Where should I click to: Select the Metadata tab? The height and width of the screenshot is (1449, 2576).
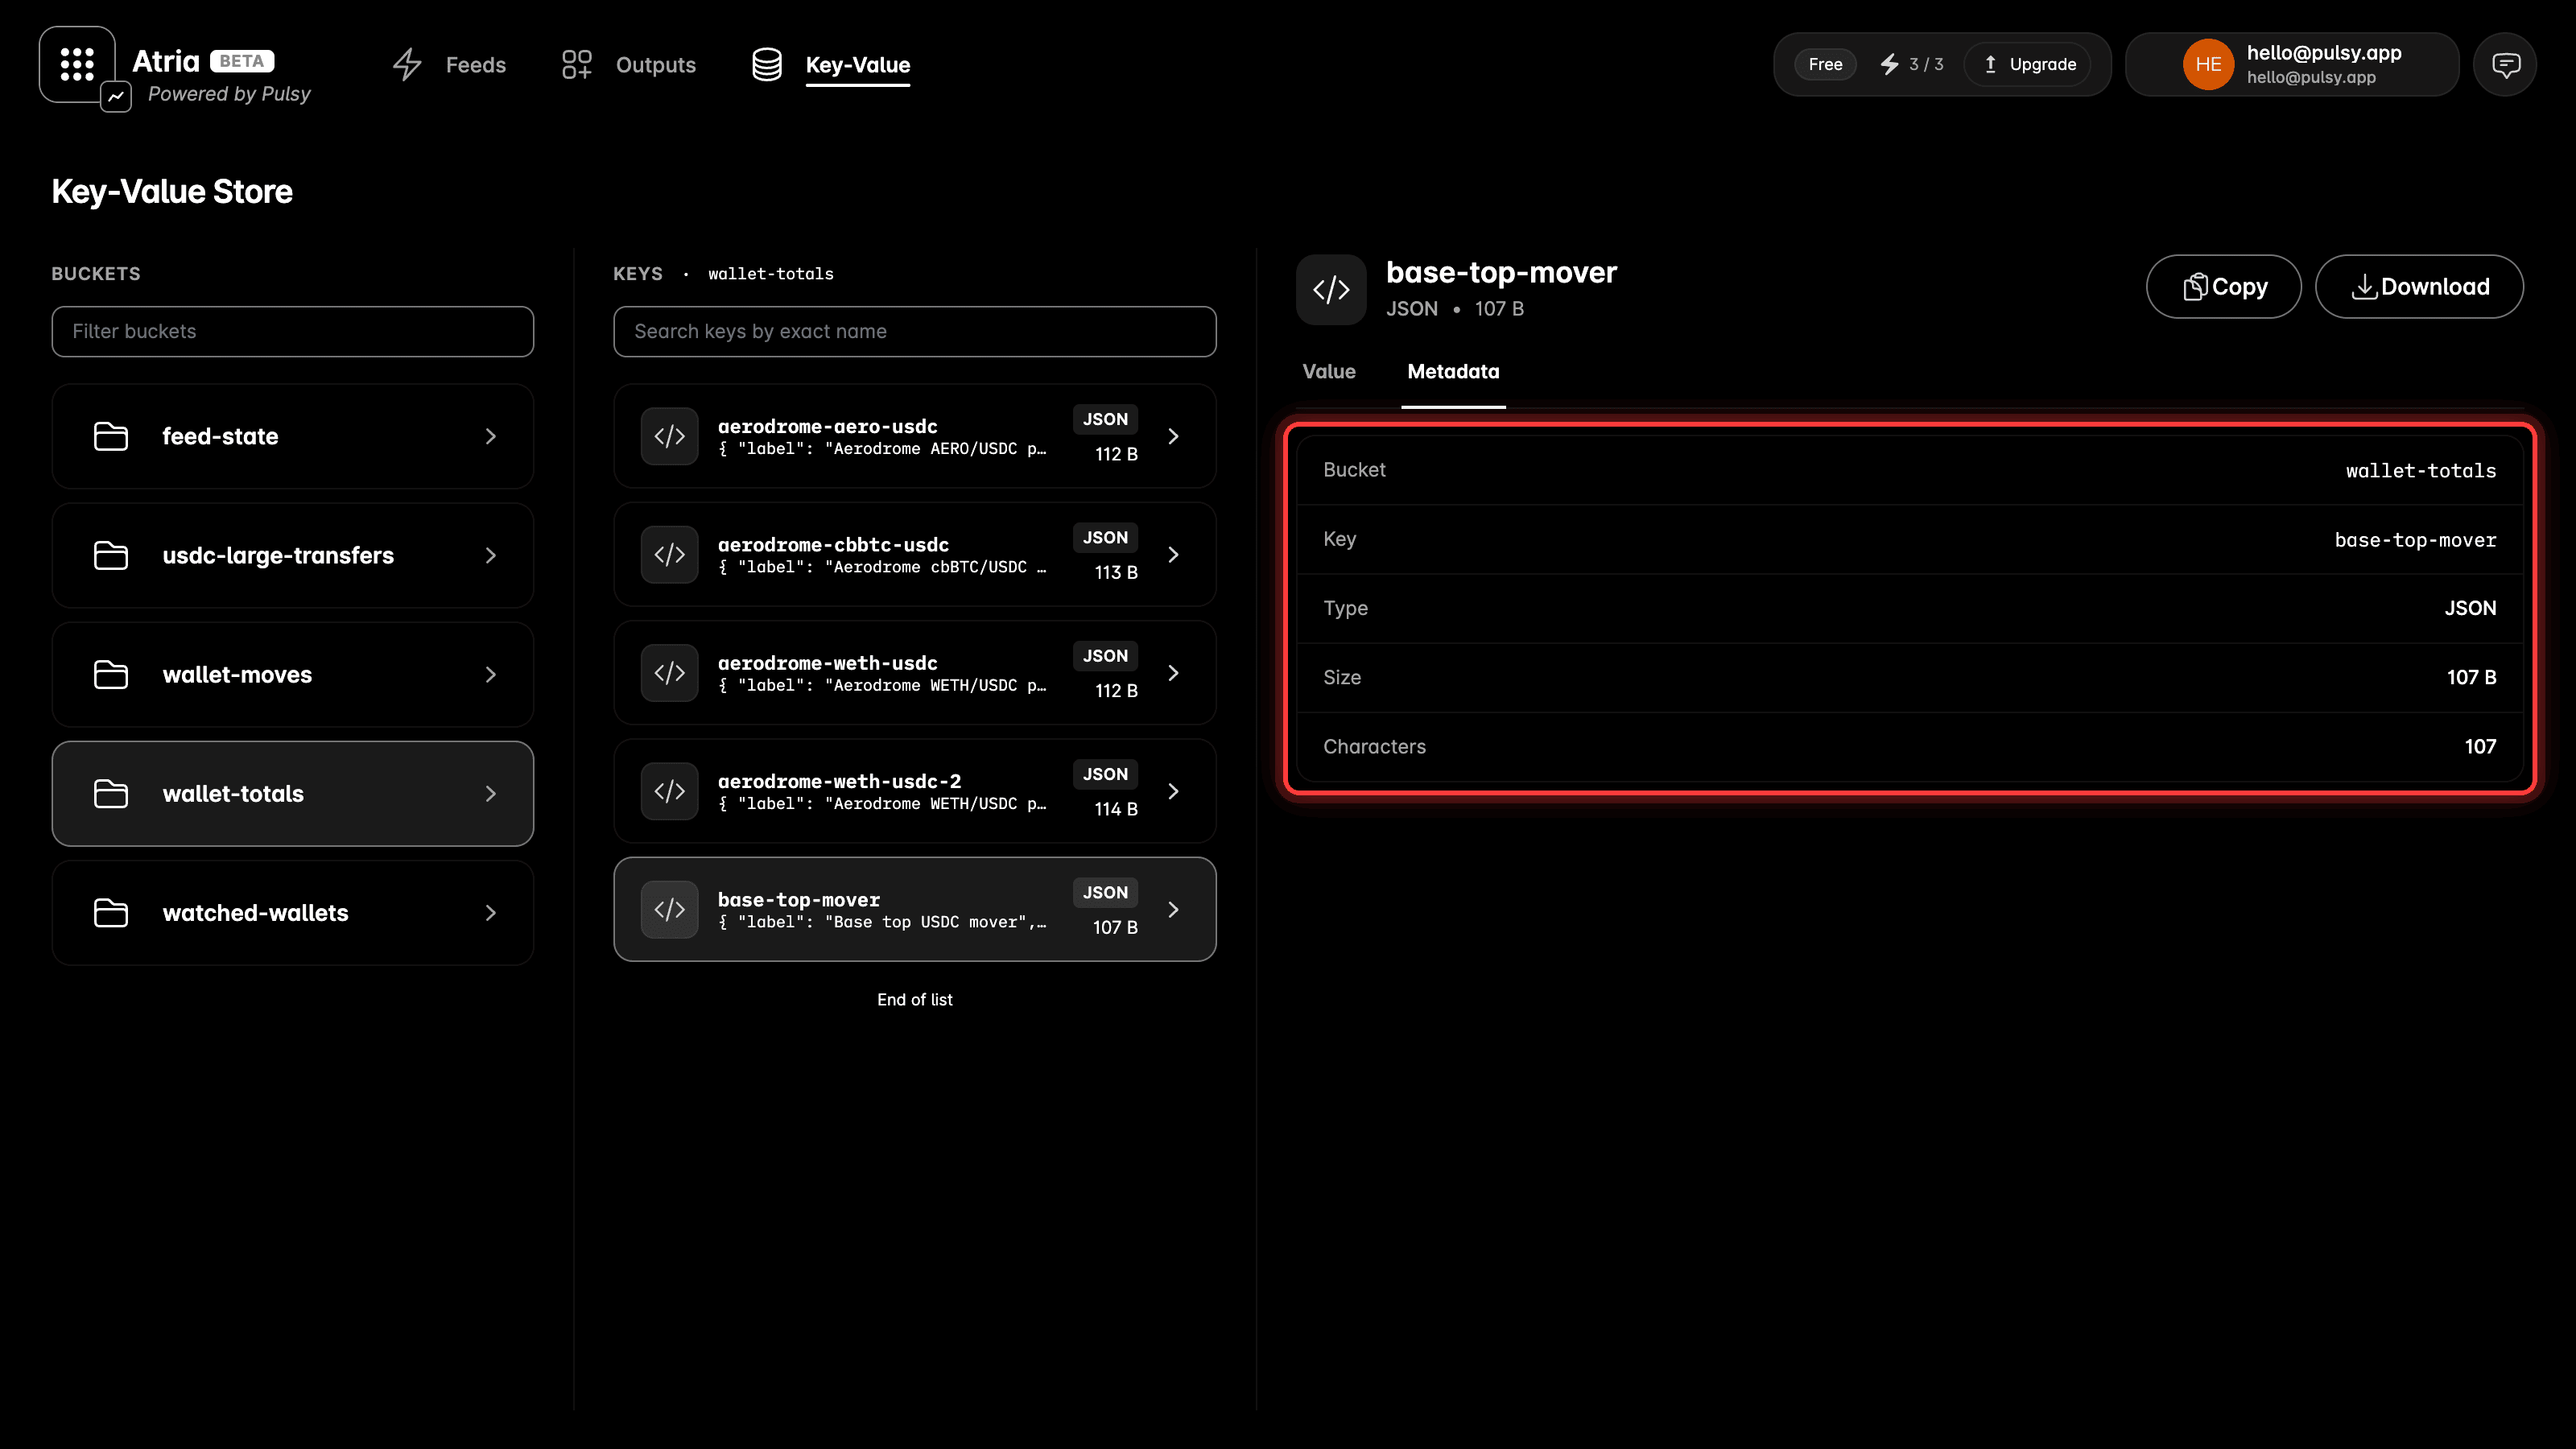[x=1453, y=371]
